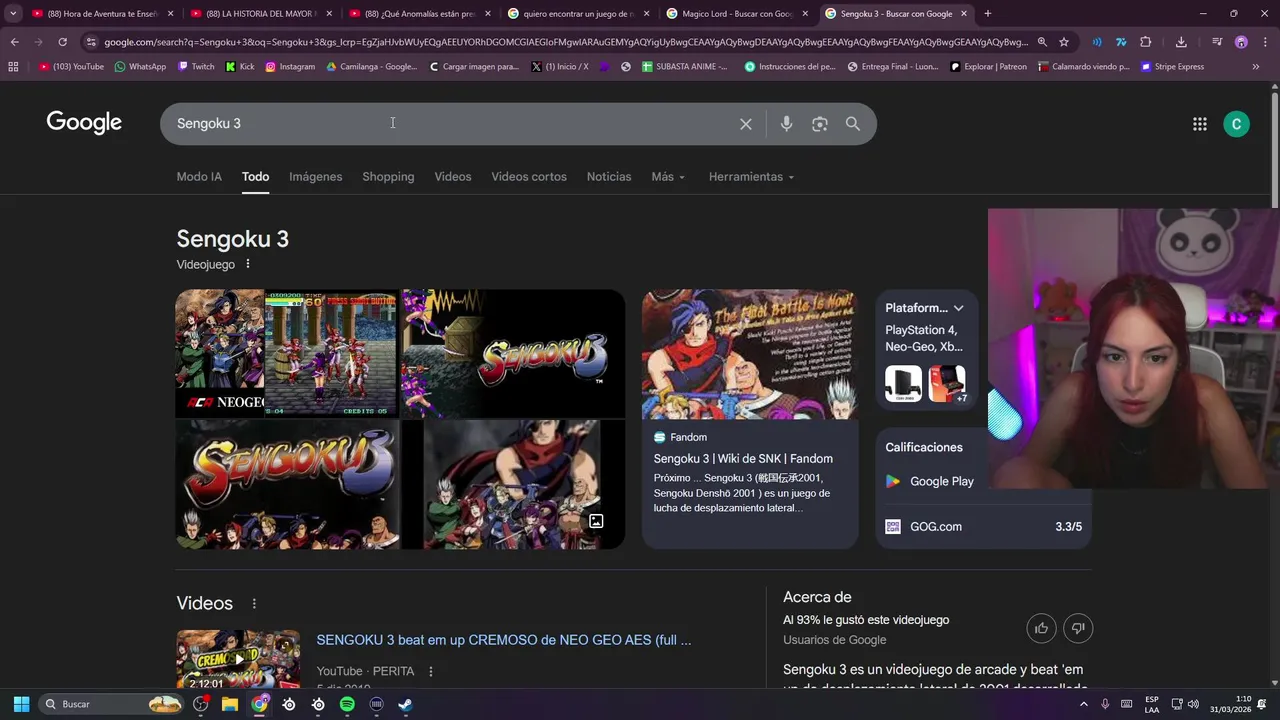Select the Imágenes search tab
This screenshot has height=720, width=1280.
(316, 177)
